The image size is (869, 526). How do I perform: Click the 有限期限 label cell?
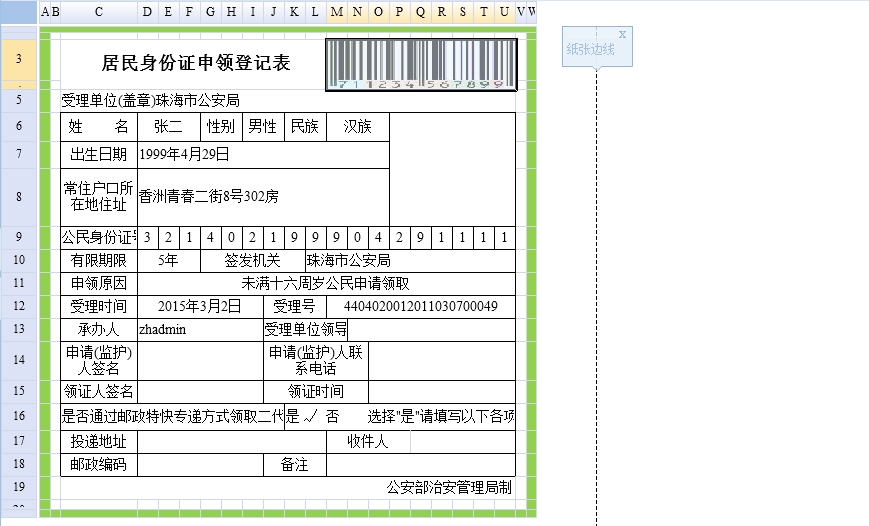pos(99,261)
